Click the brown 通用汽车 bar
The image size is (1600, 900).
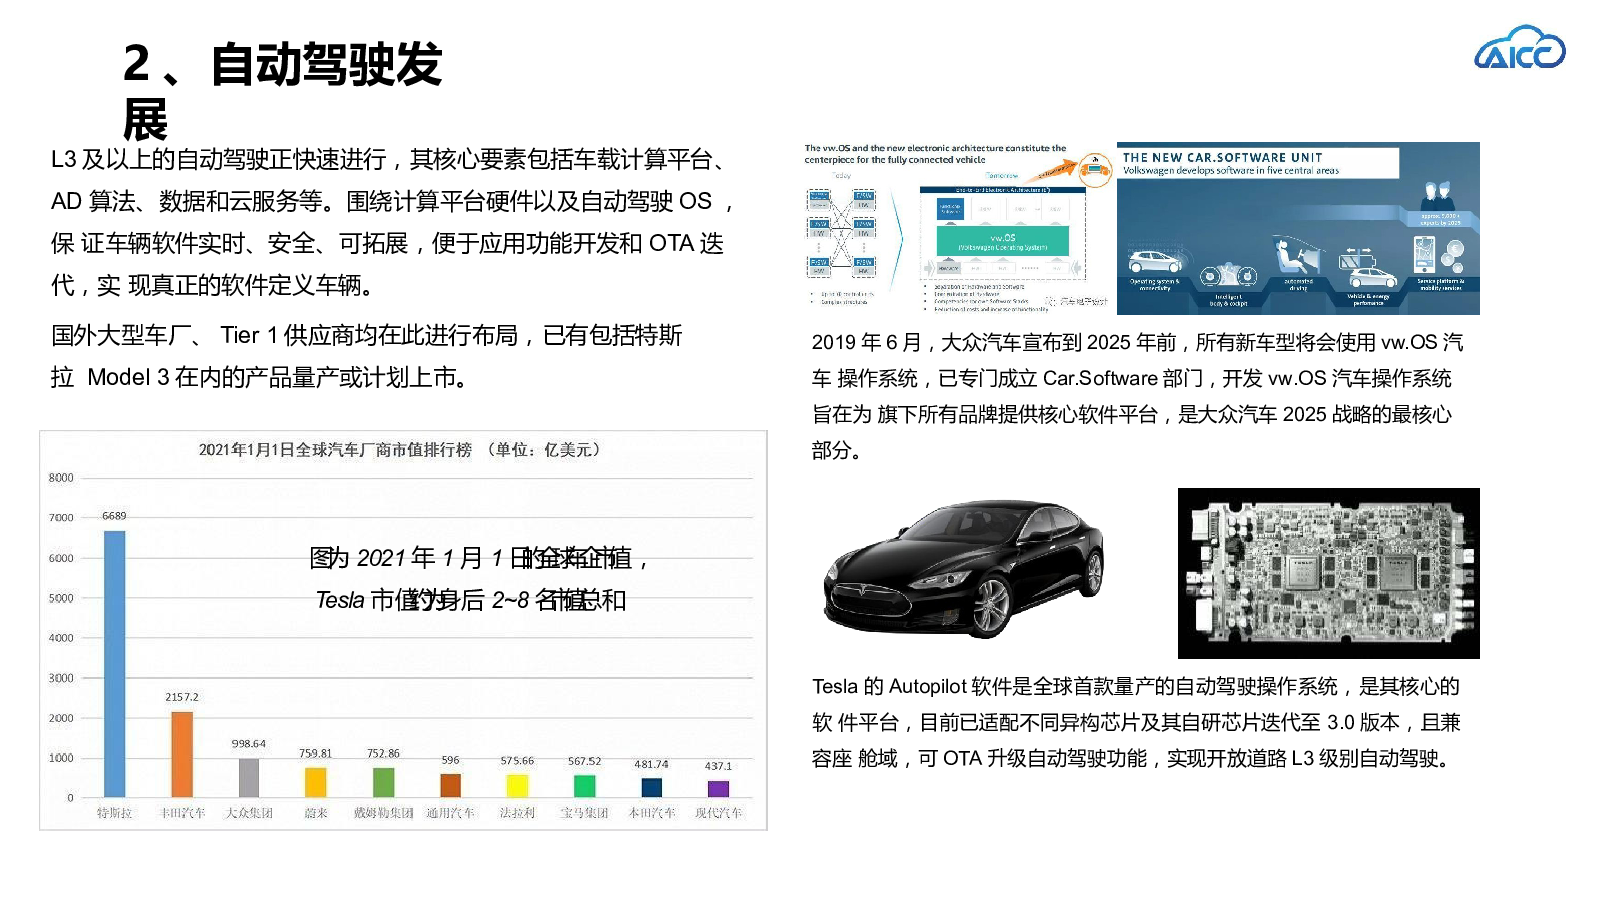451,786
